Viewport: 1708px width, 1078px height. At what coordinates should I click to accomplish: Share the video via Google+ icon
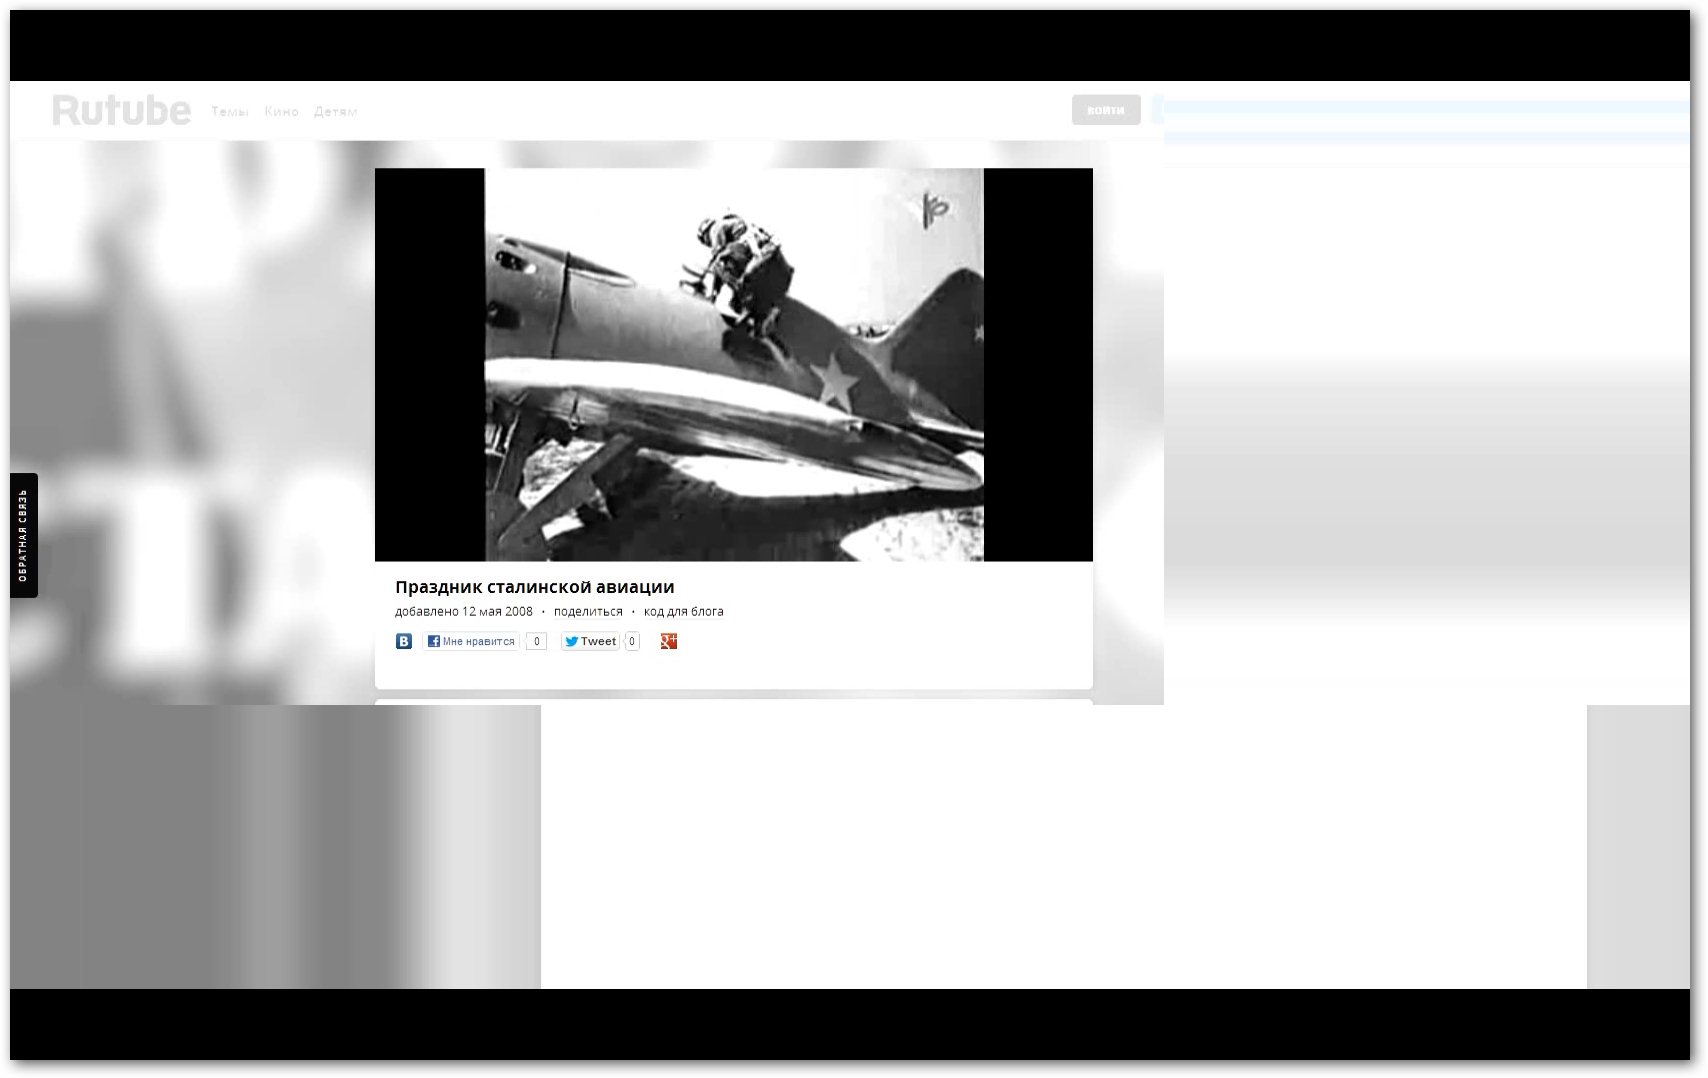(x=669, y=641)
